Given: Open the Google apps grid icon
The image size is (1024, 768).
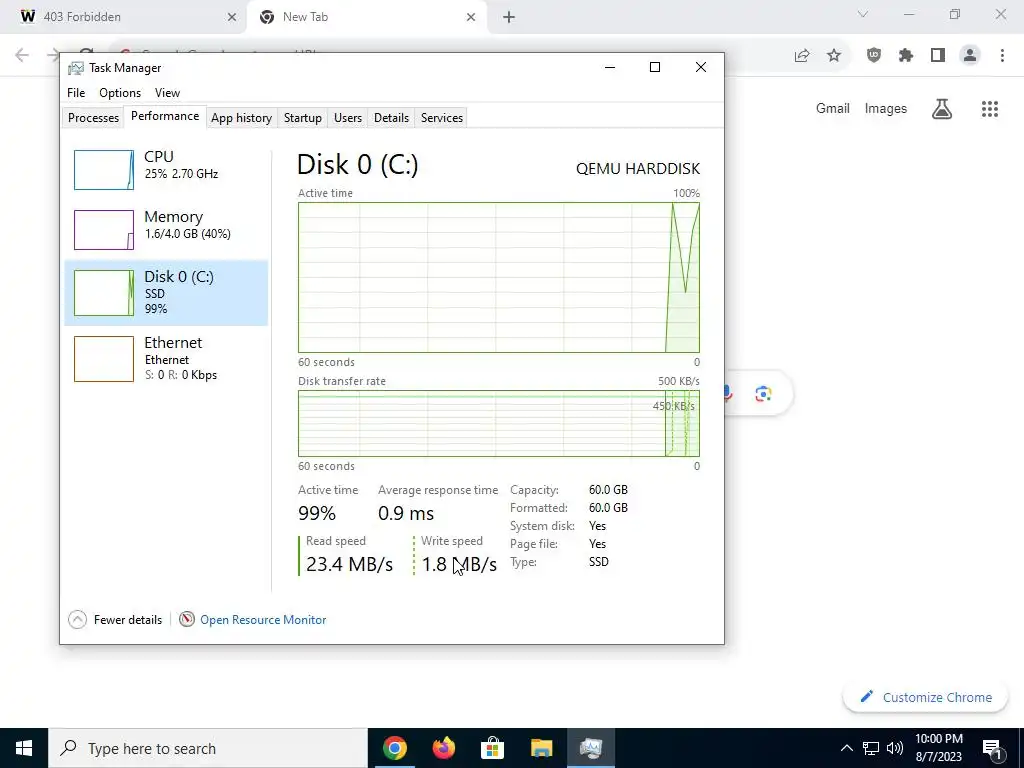Looking at the screenshot, I should (x=990, y=109).
